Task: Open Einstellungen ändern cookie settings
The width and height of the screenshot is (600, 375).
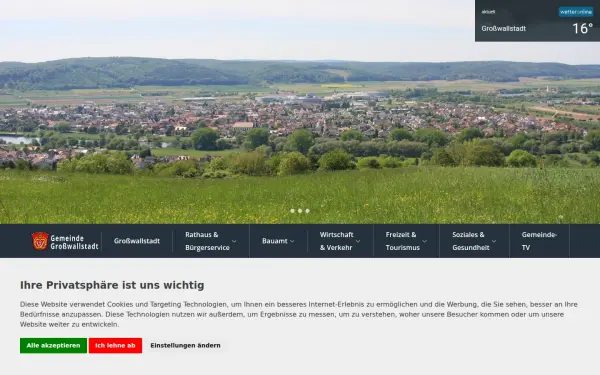Action: [185, 346]
